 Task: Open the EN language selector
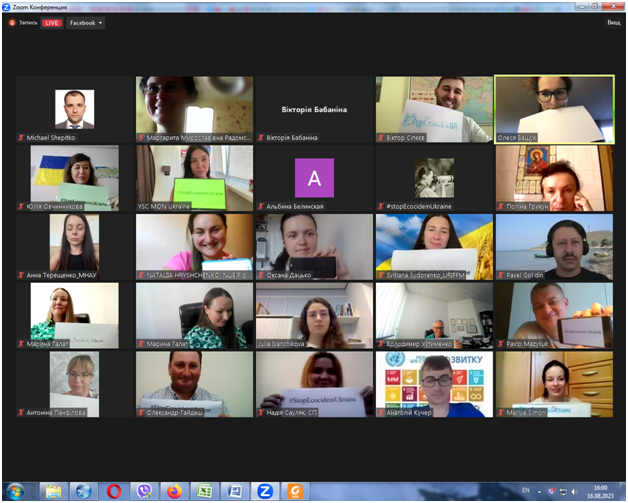(526, 491)
